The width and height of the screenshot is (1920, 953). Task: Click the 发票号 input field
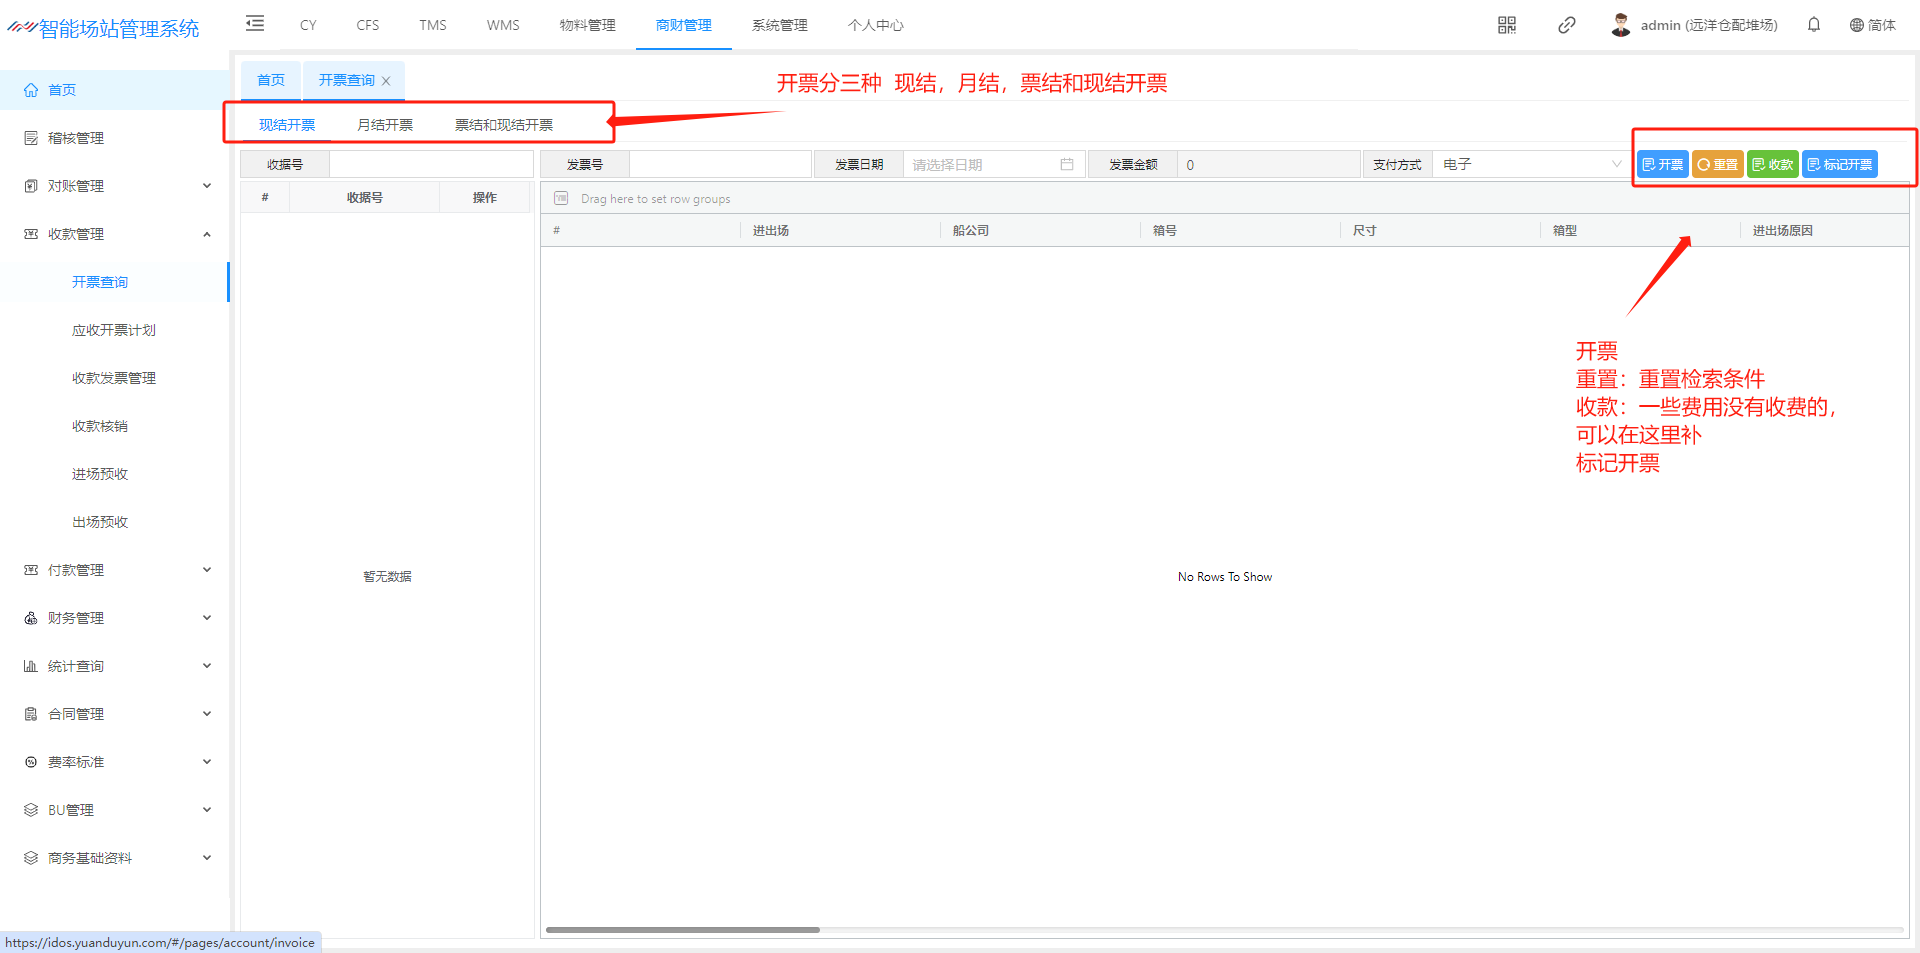tap(720, 165)
